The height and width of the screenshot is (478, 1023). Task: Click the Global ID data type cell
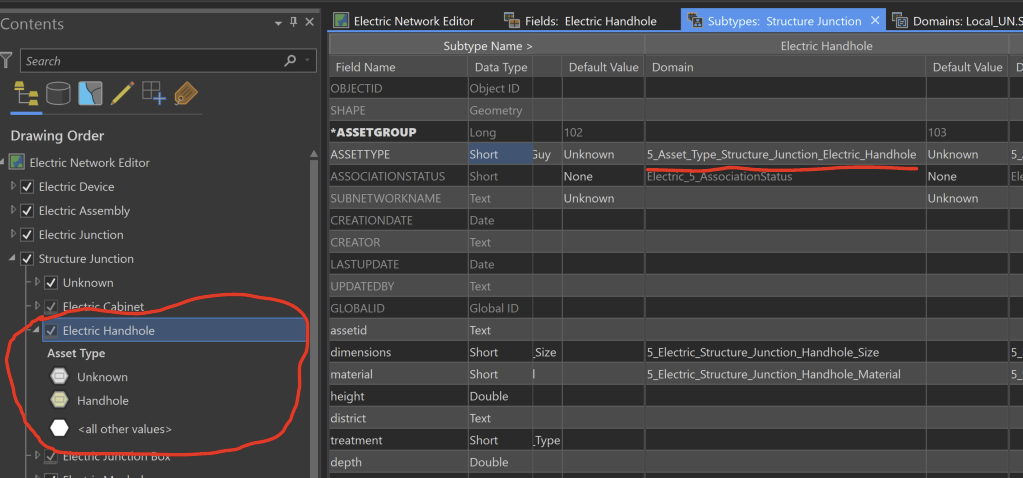click(x=500, y=308)
